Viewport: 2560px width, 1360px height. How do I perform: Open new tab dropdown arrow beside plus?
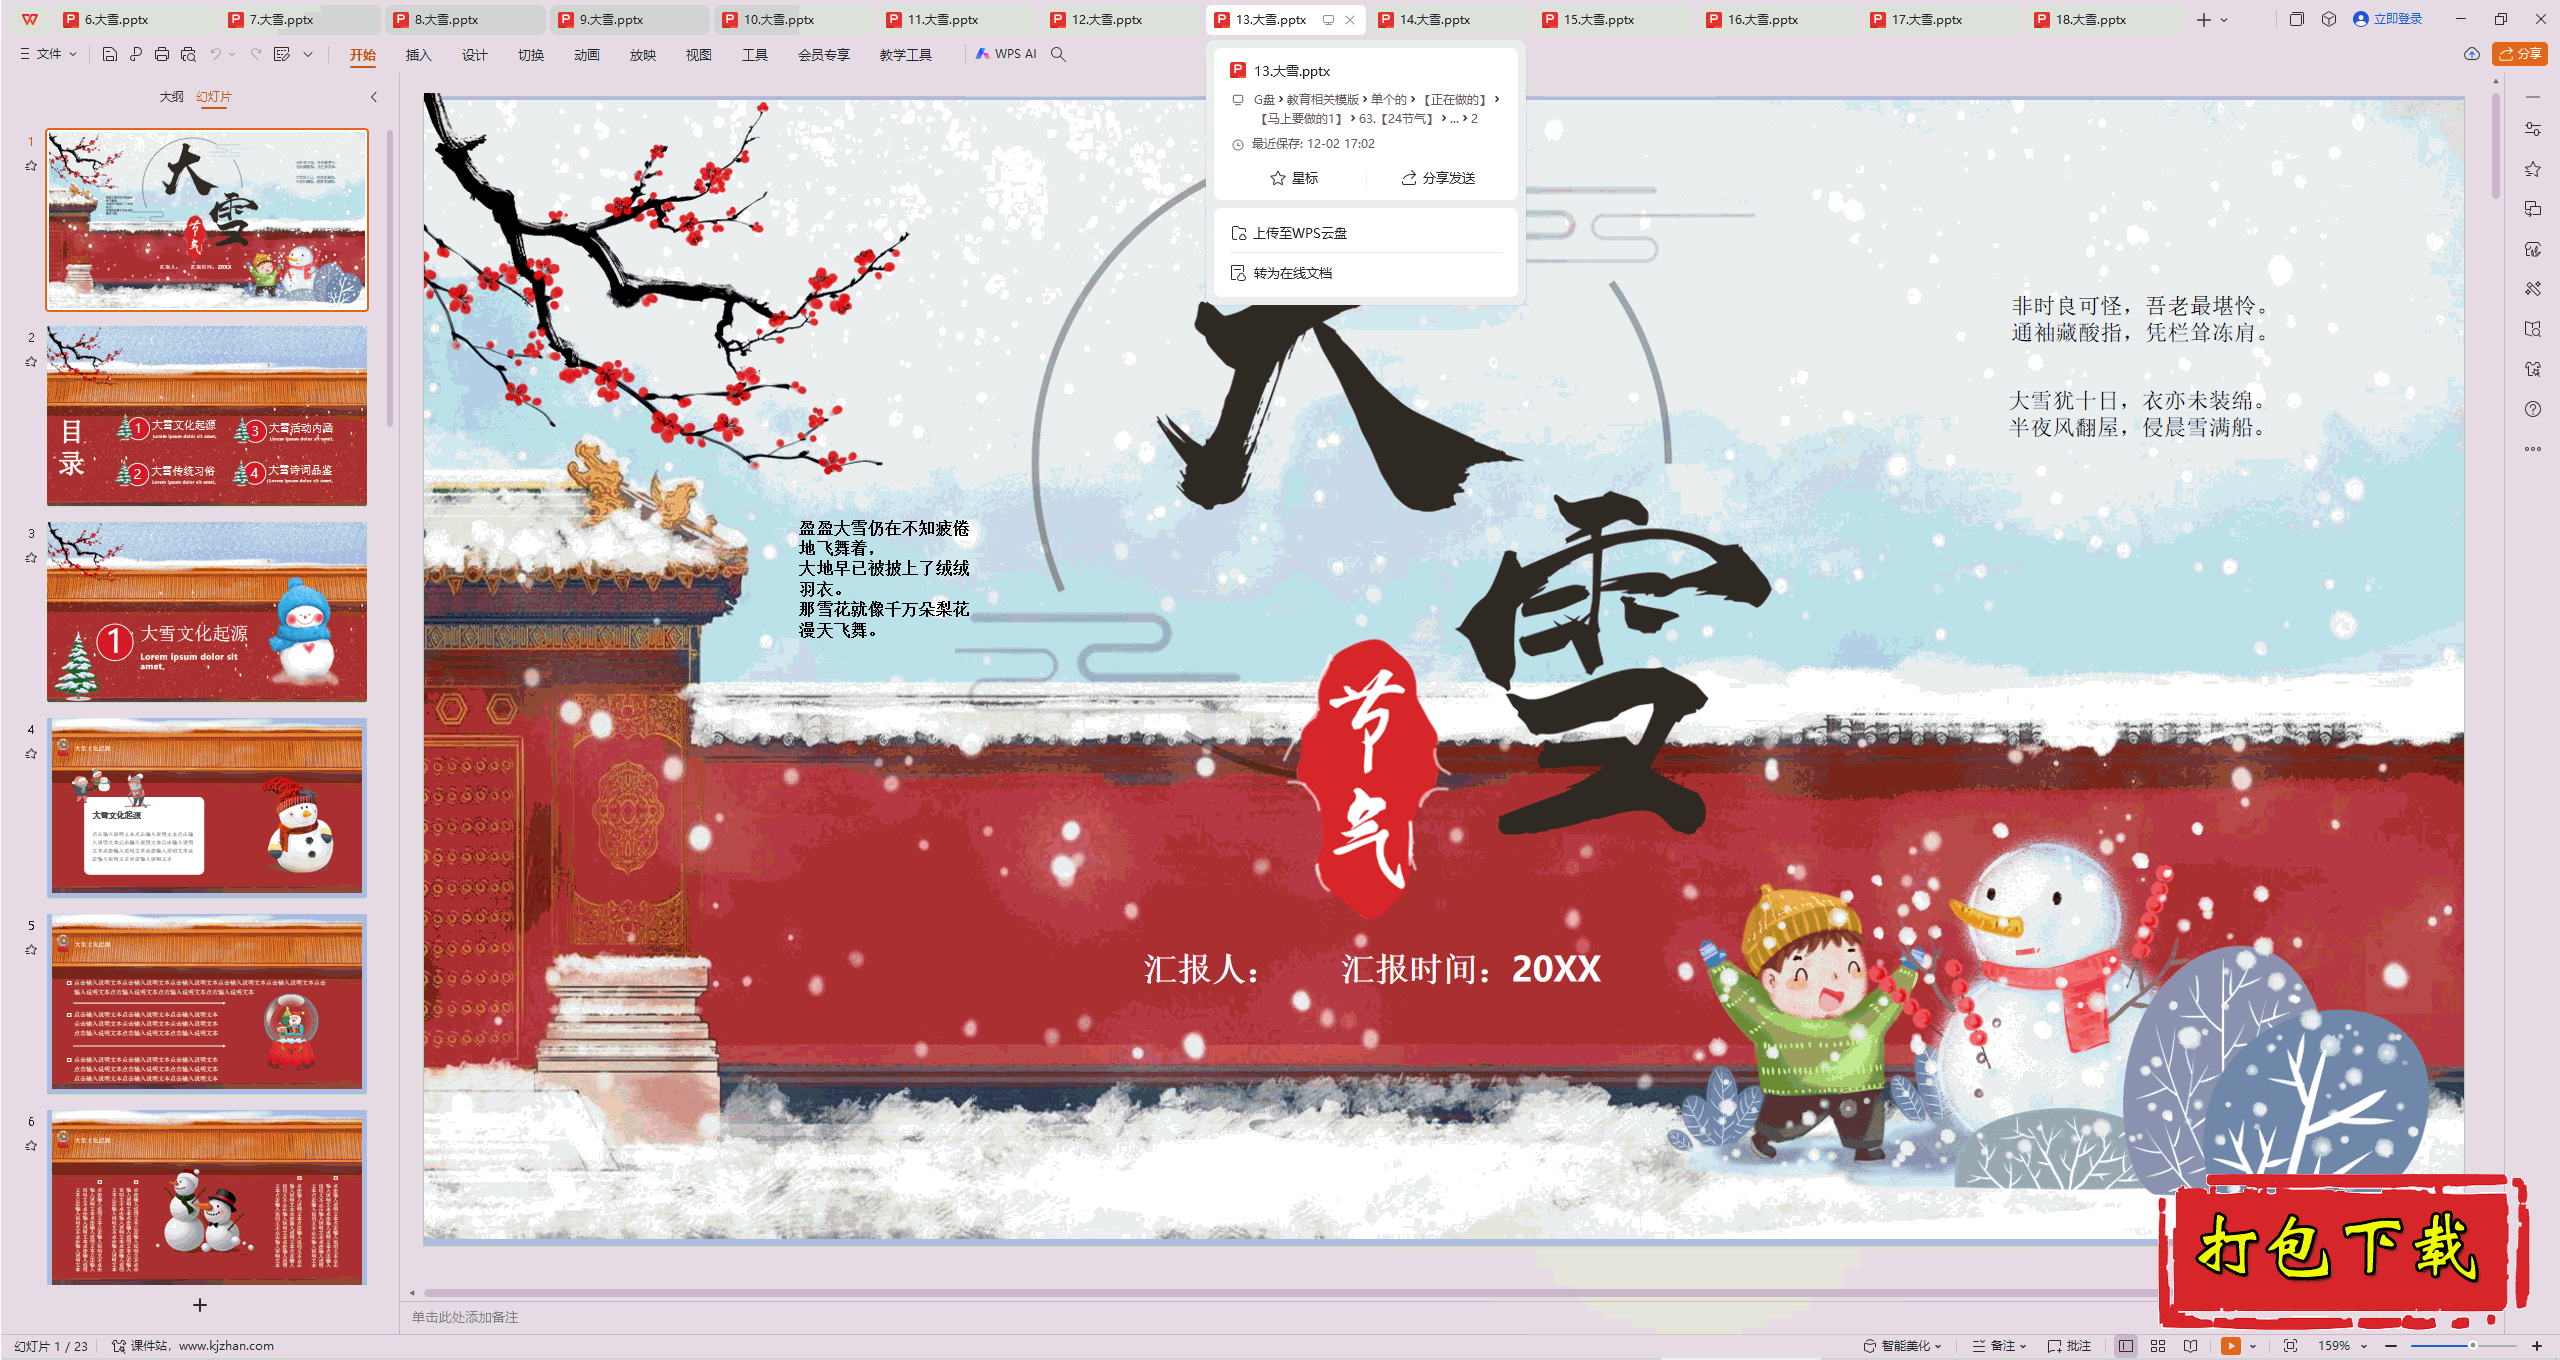point(2224,19)
